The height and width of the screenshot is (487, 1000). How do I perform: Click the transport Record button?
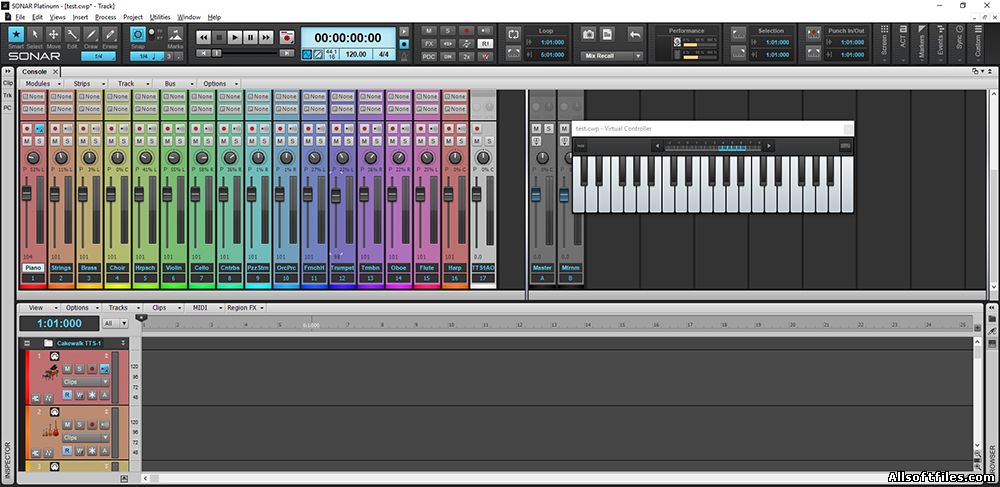(288, 38)
